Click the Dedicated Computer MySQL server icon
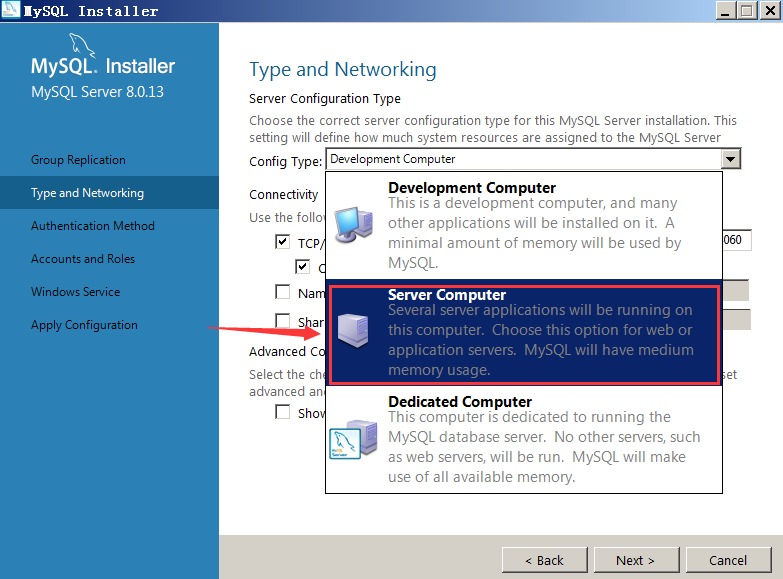 click(354, 440)
